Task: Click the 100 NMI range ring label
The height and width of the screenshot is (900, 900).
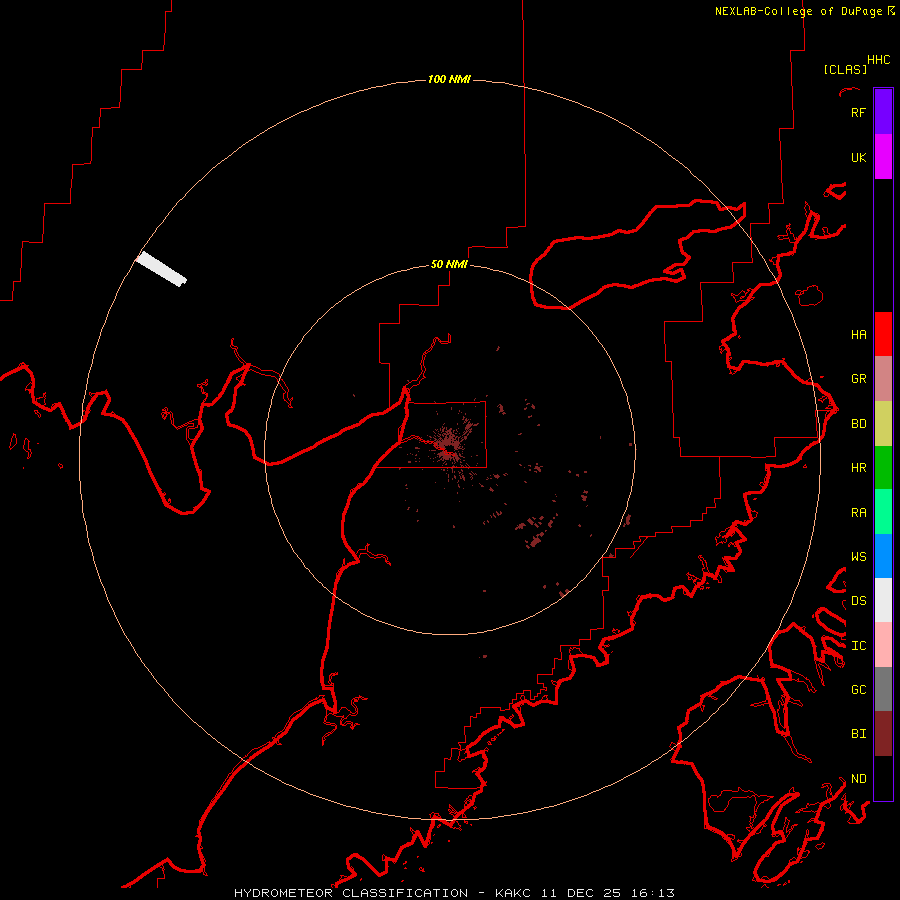Action: pyautogui.click(x=449, y=79)
